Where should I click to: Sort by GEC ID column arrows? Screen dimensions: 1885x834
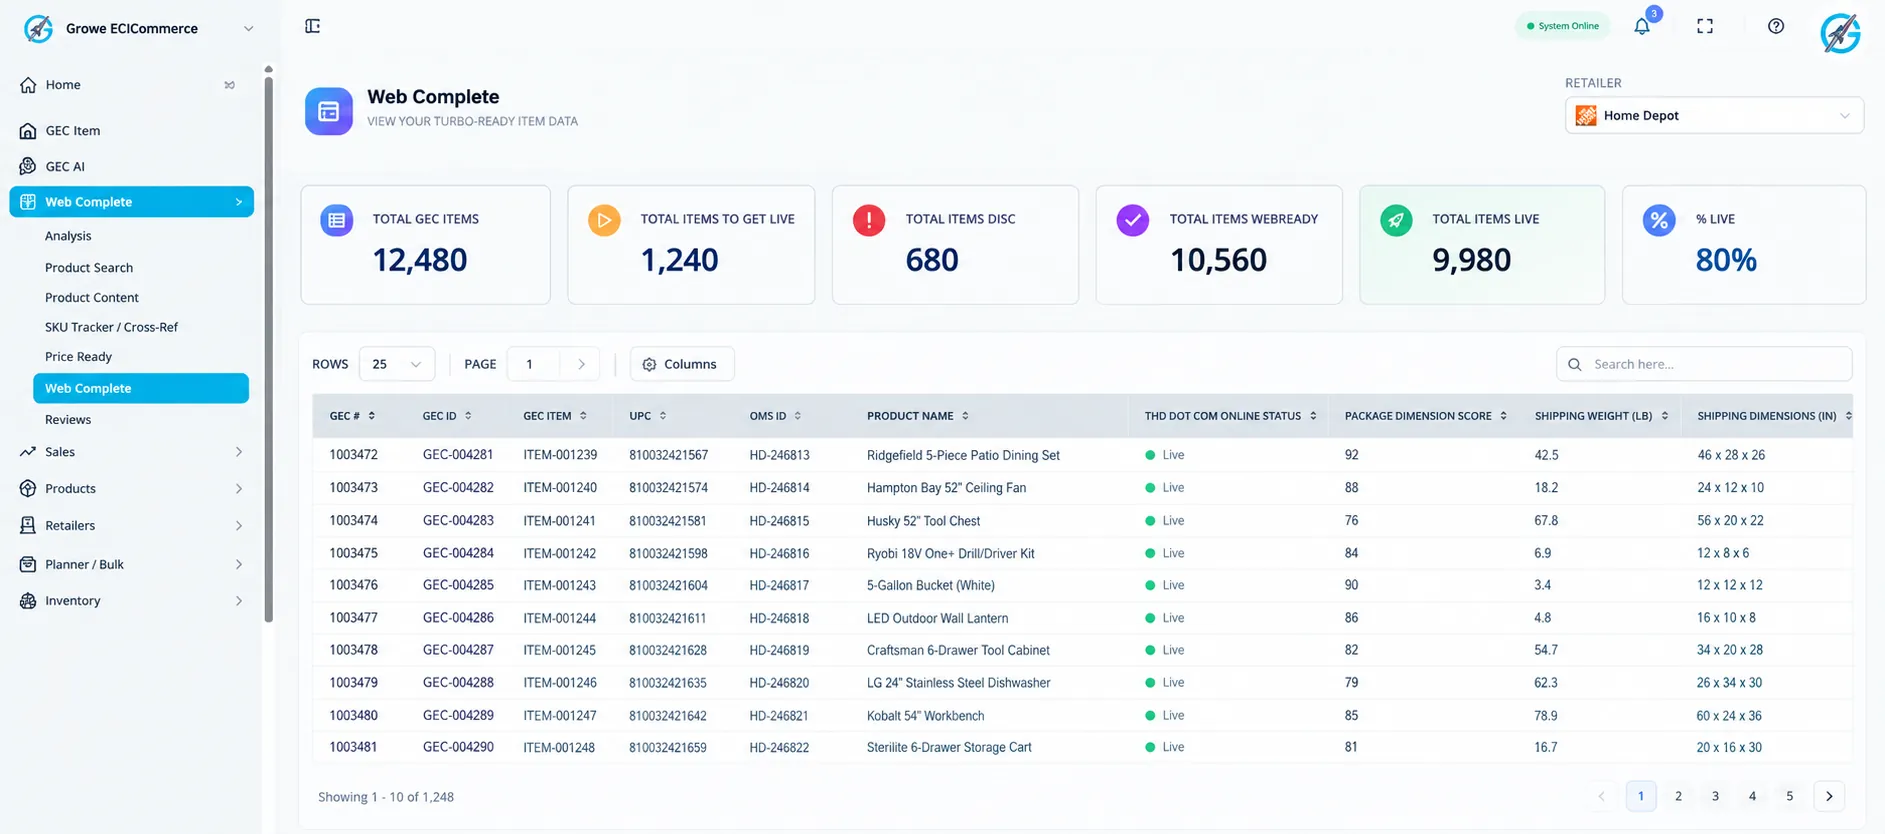pos(468,416)
